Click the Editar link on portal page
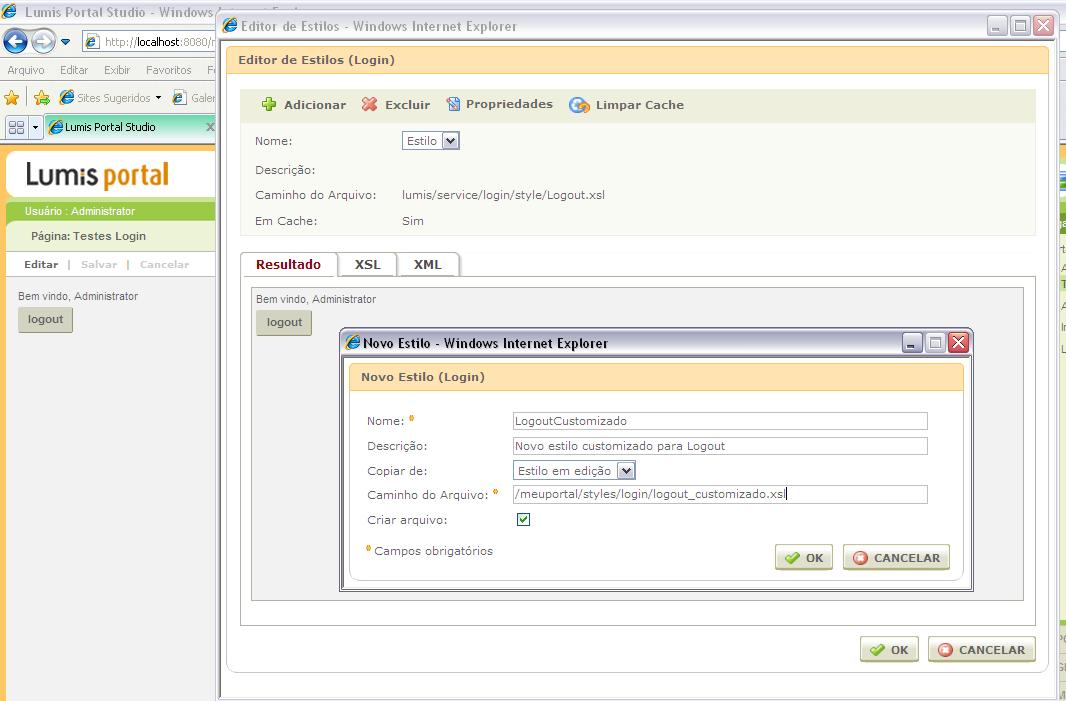1066x701 pixels. (x=41, y=264)
